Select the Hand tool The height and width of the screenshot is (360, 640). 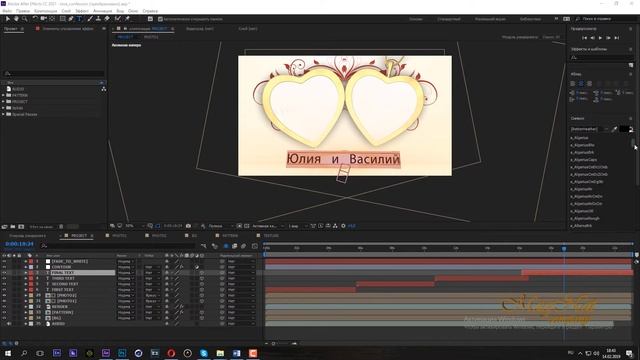click(x=16, y=19)
